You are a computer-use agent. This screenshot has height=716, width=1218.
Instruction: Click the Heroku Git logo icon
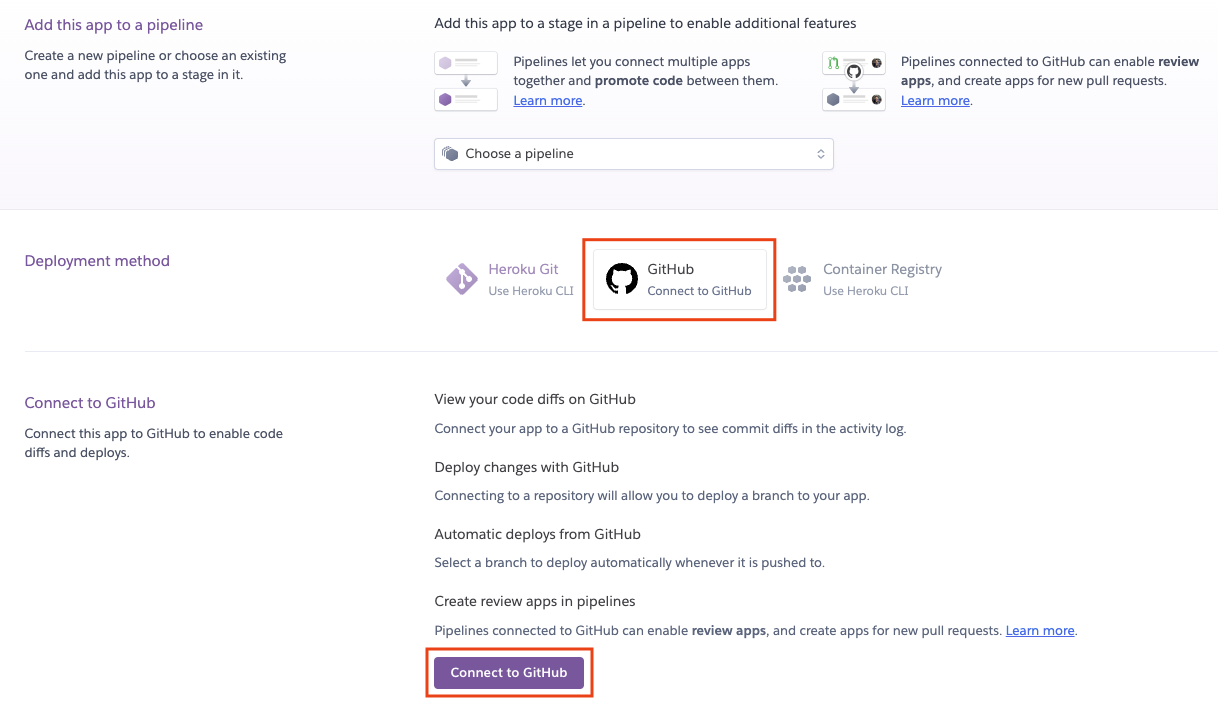pyautogui.click(x=461, y=279)
